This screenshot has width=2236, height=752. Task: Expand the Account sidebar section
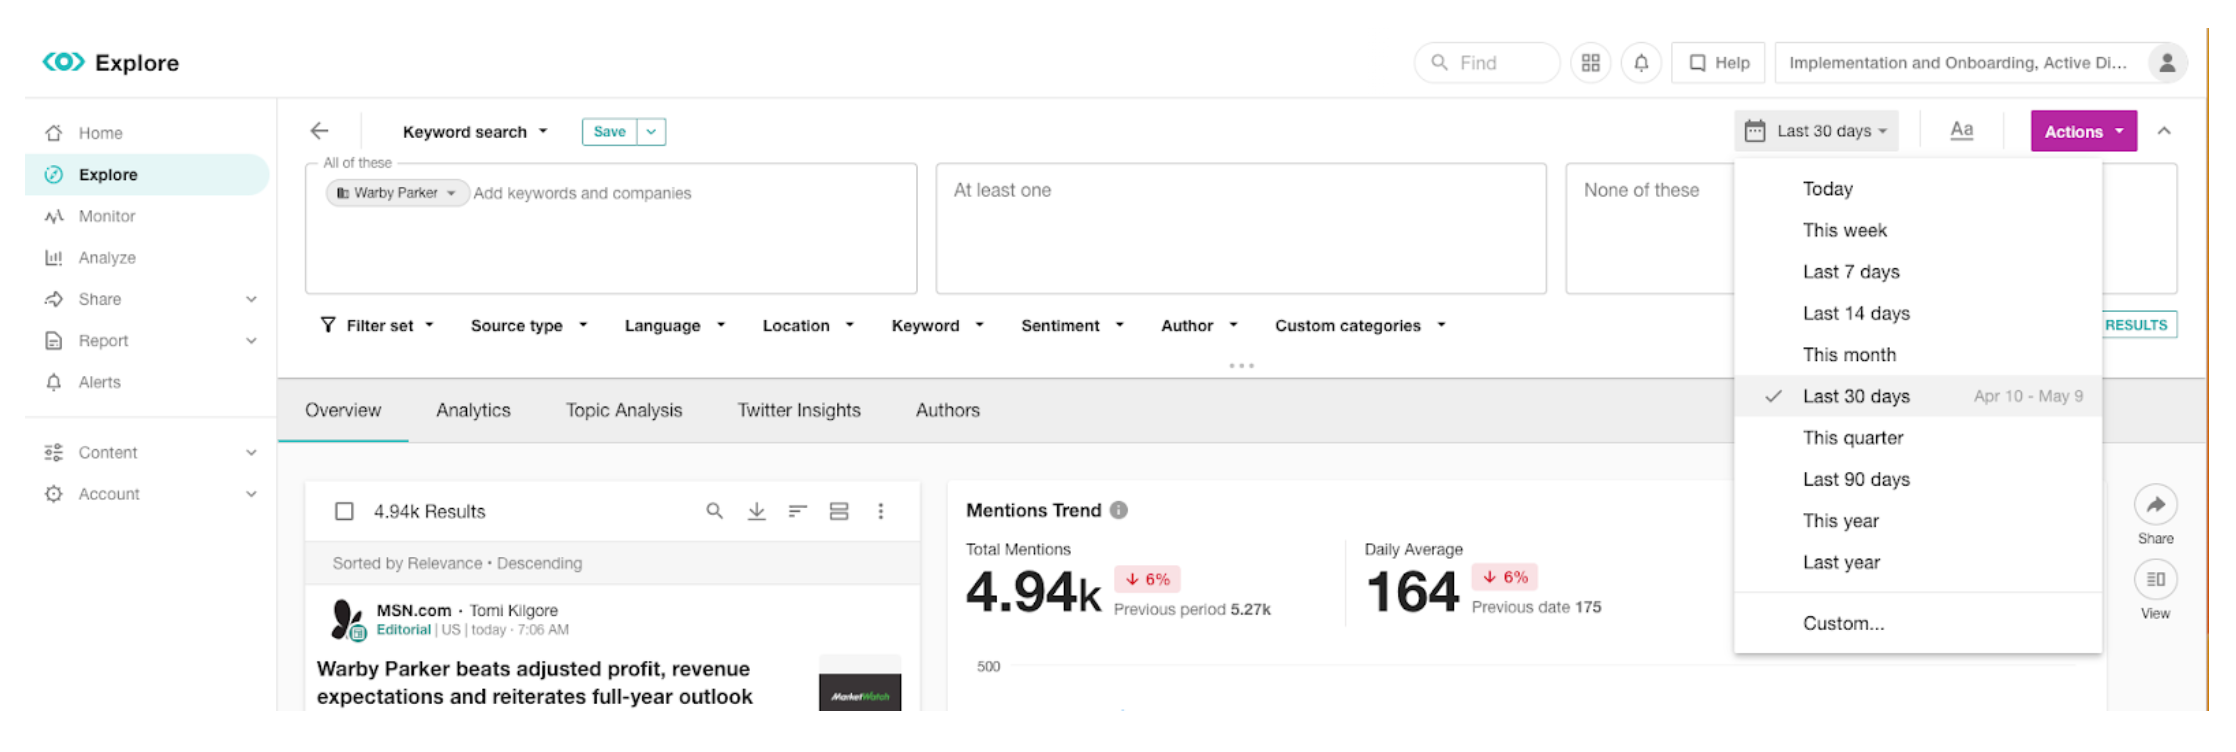coord(251,494)
